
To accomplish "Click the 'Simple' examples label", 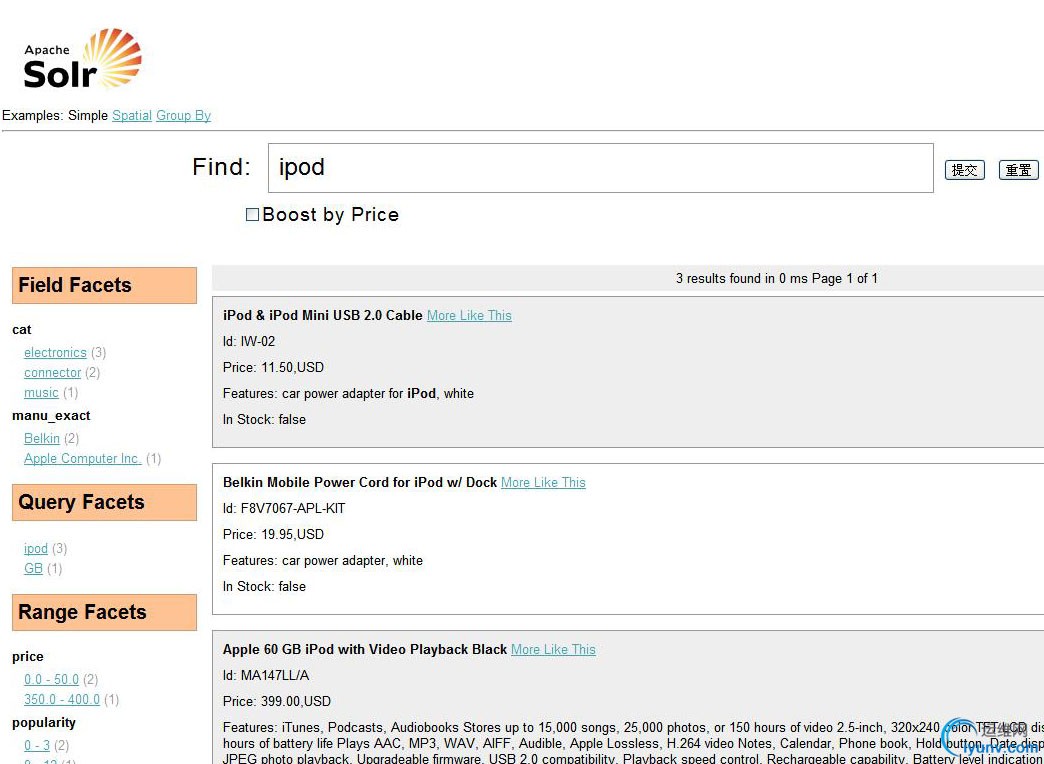I will pyautogui.click(x=88, y=115).
